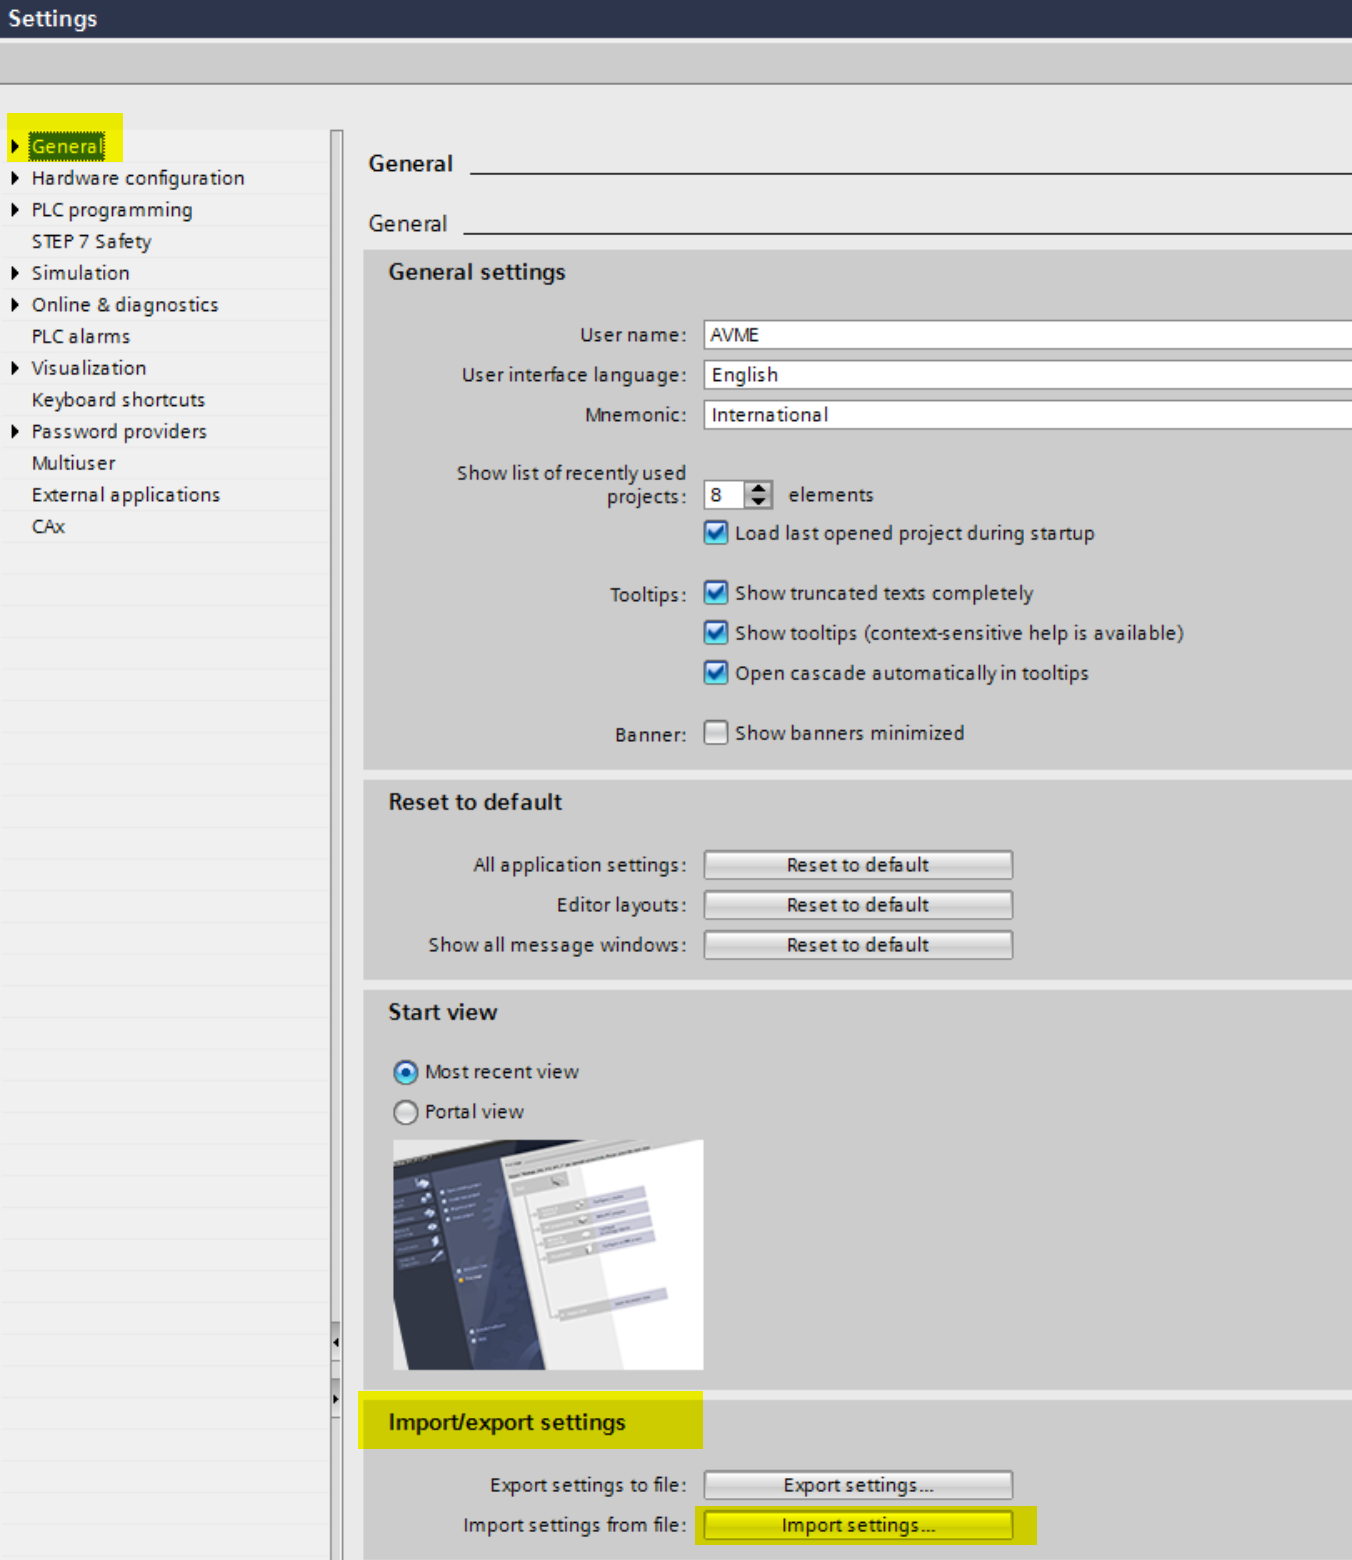This screenshot has width=1352, height=1560.
Task: Choose Most recent view start option
Action: 406,1072
